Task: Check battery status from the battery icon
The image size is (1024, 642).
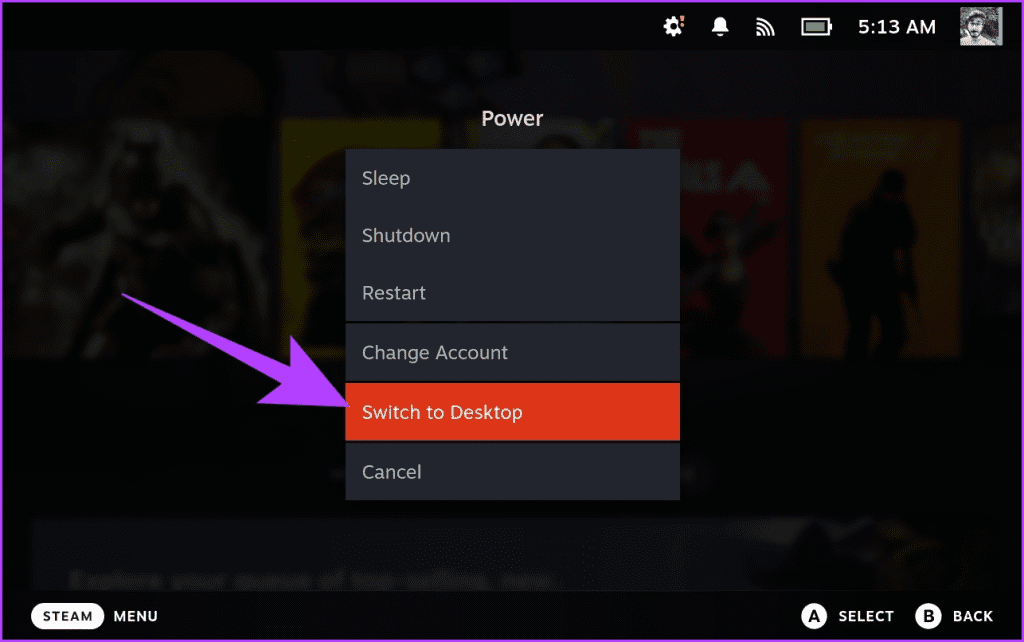Action: (816, 27)
